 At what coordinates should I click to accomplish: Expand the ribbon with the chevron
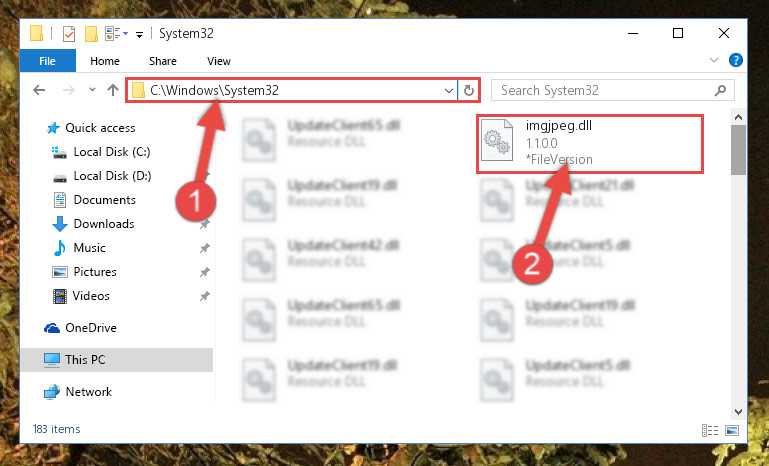click(714, 60)
